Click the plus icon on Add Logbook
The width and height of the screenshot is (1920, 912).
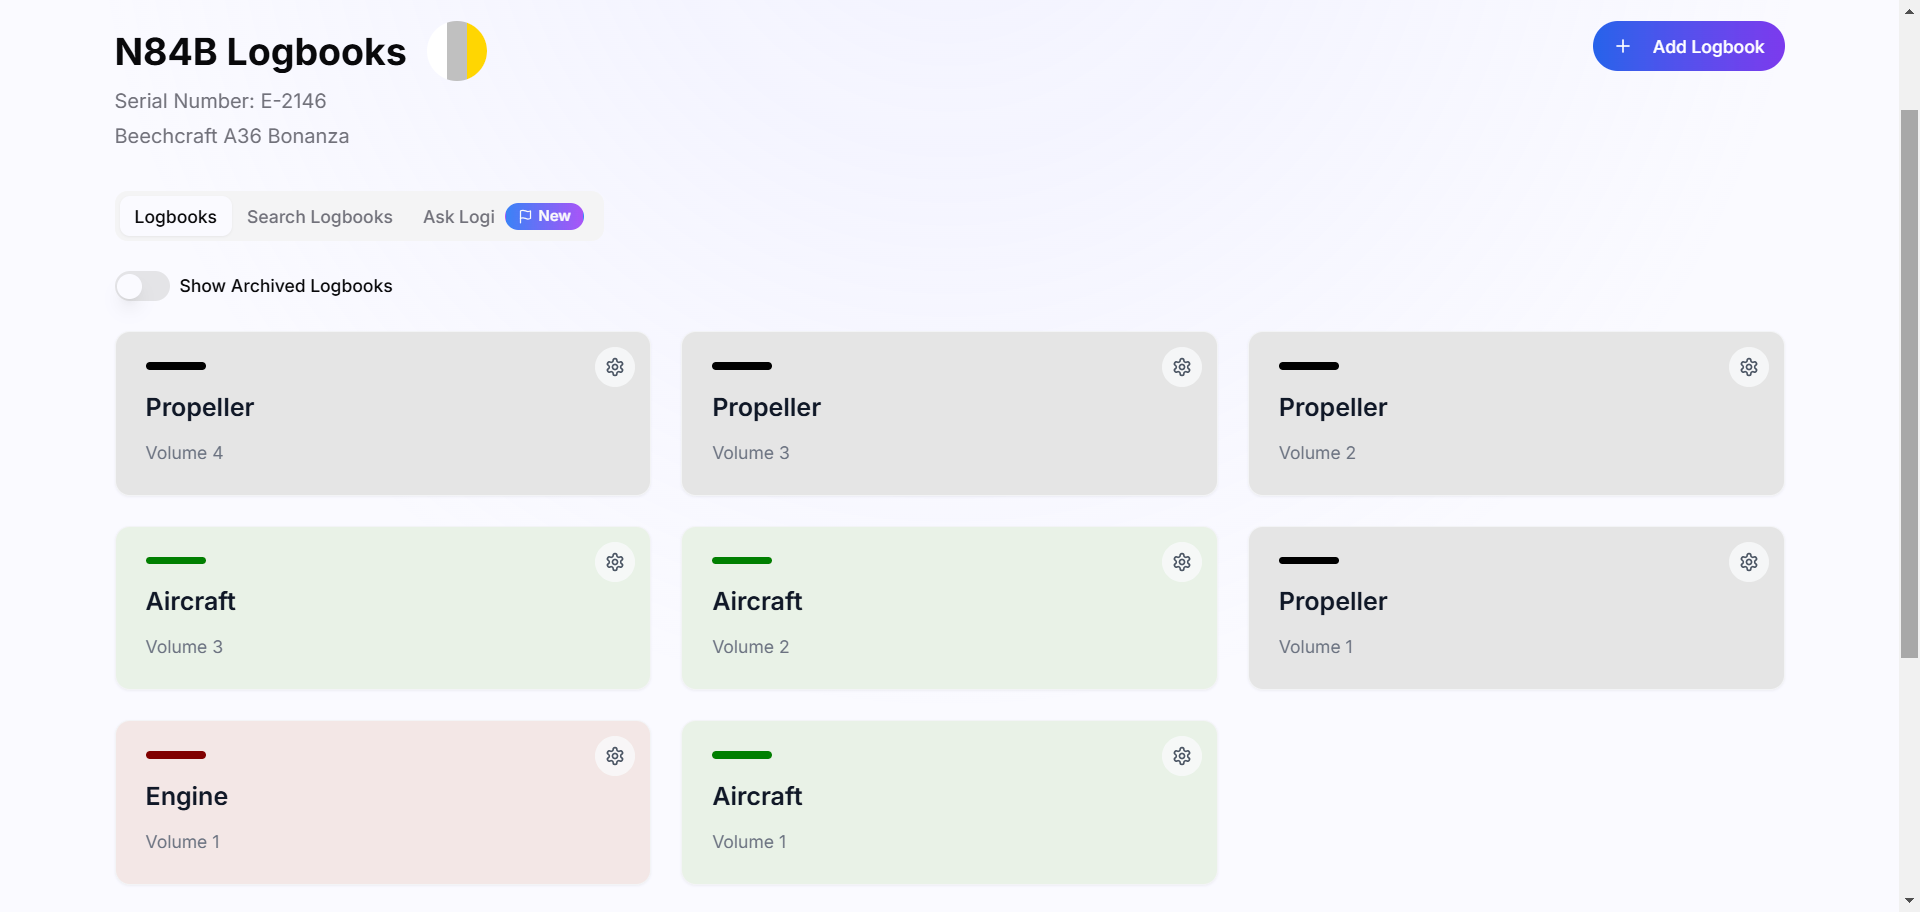click(1623, 46)
